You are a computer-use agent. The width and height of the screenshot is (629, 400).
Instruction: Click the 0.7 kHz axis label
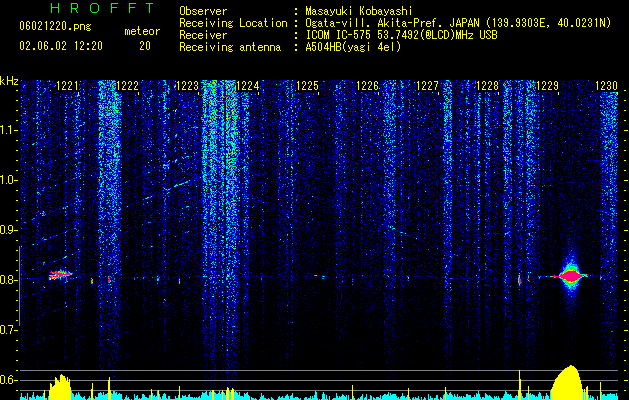tap(9, 330)
